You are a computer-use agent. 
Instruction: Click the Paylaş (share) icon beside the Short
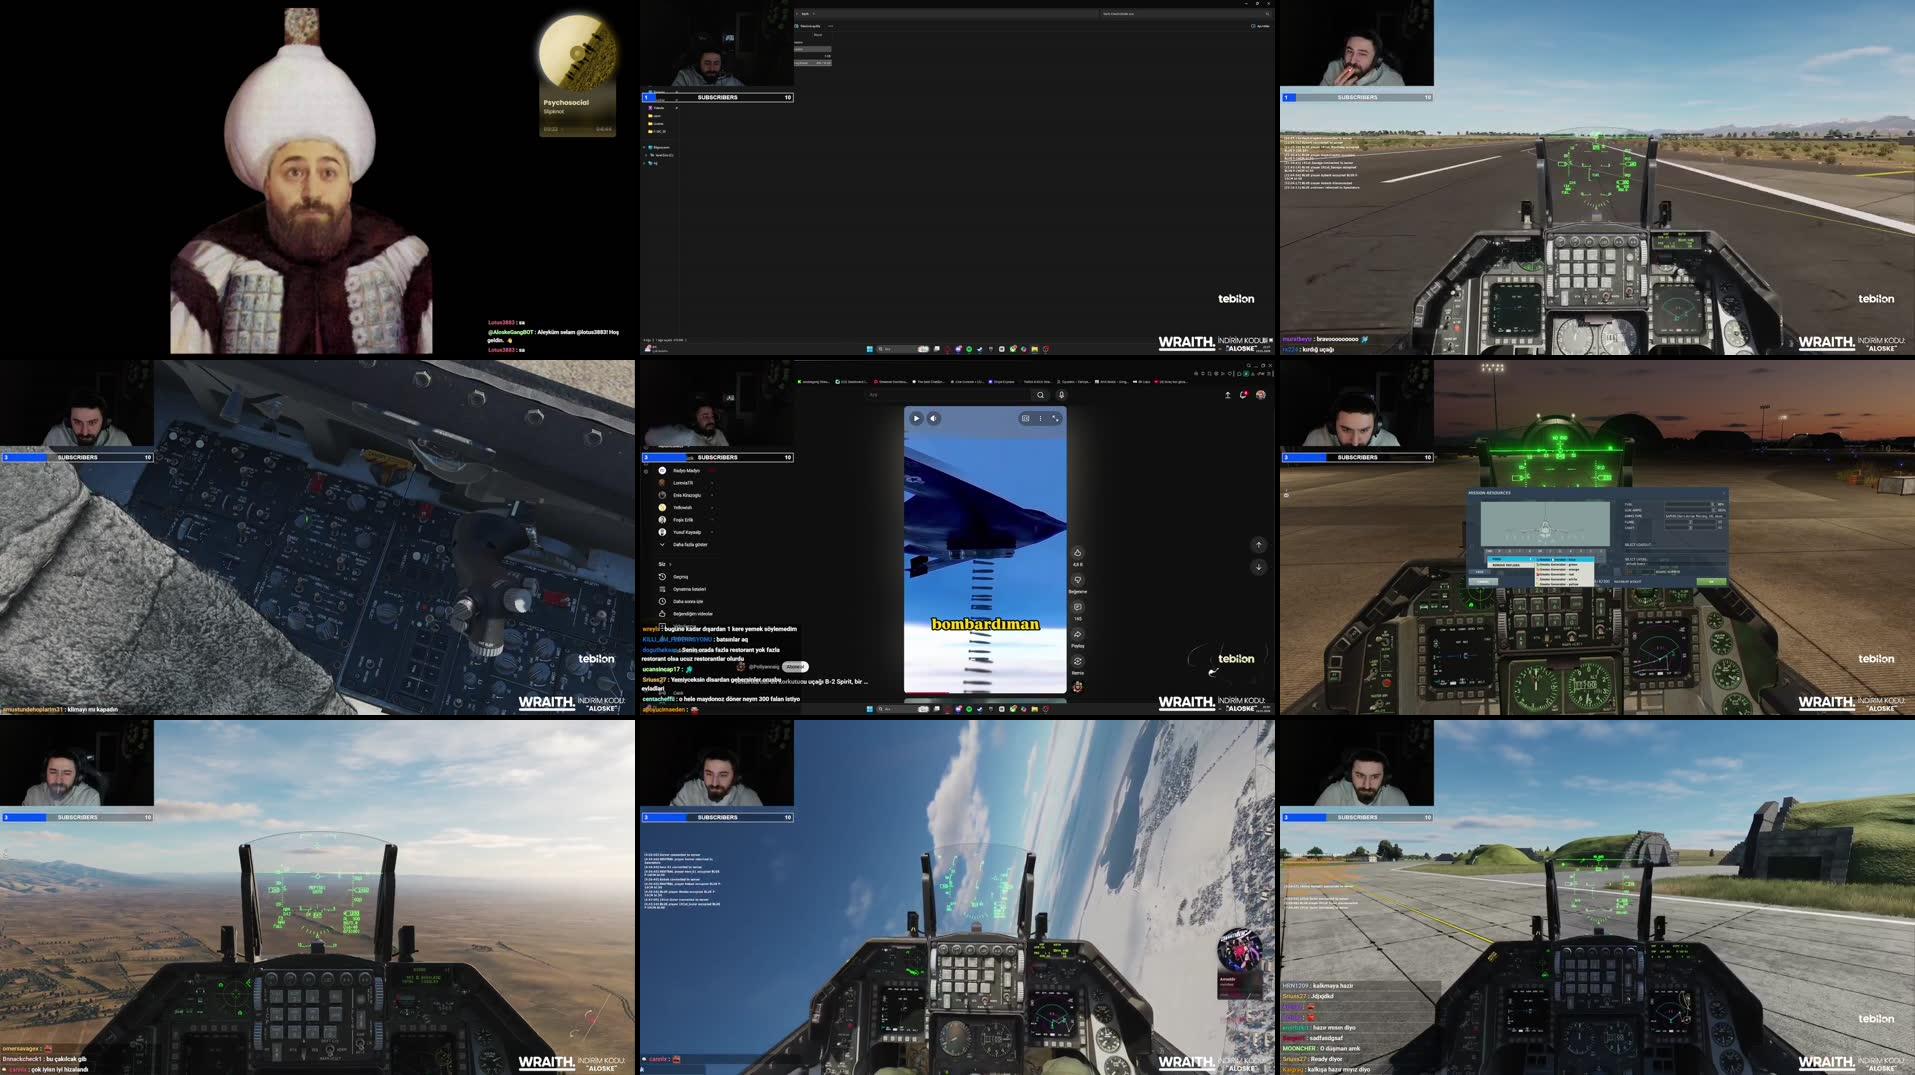(x=1077, y=636)
